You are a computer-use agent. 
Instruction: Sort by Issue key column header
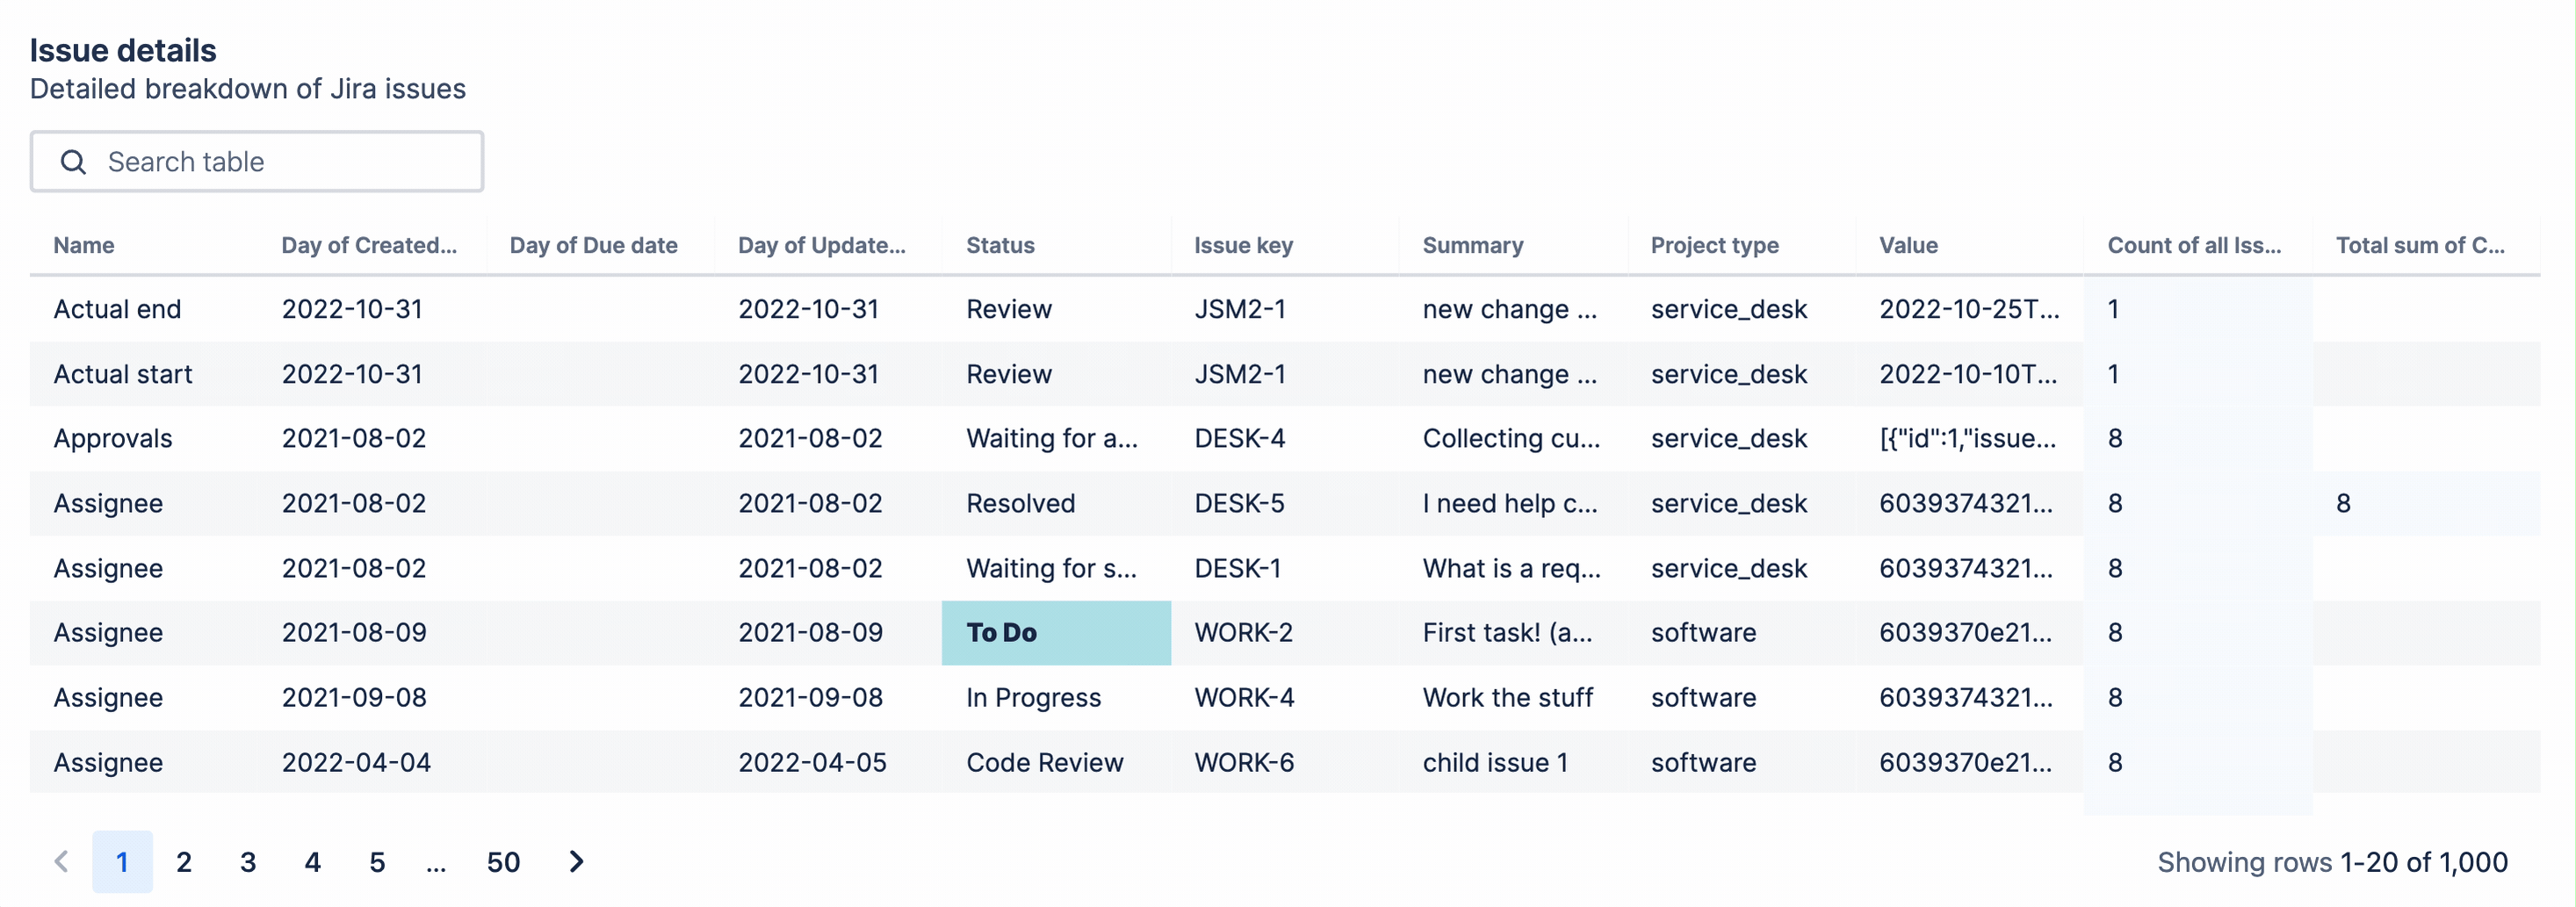pos(1243,245)
